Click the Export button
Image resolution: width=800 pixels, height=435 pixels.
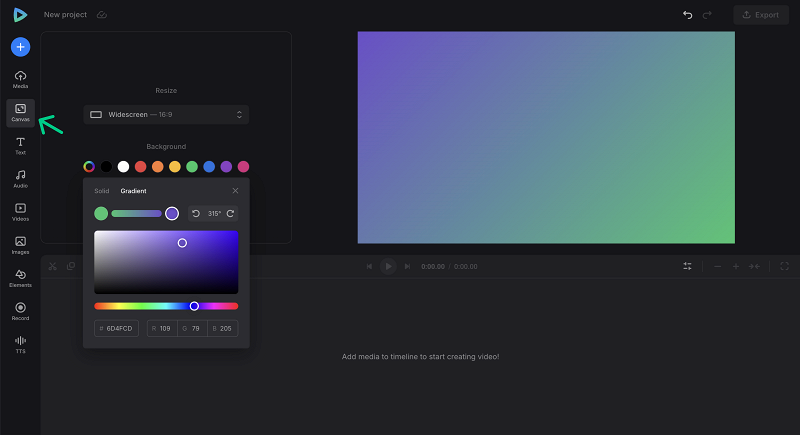coord(761,15)
